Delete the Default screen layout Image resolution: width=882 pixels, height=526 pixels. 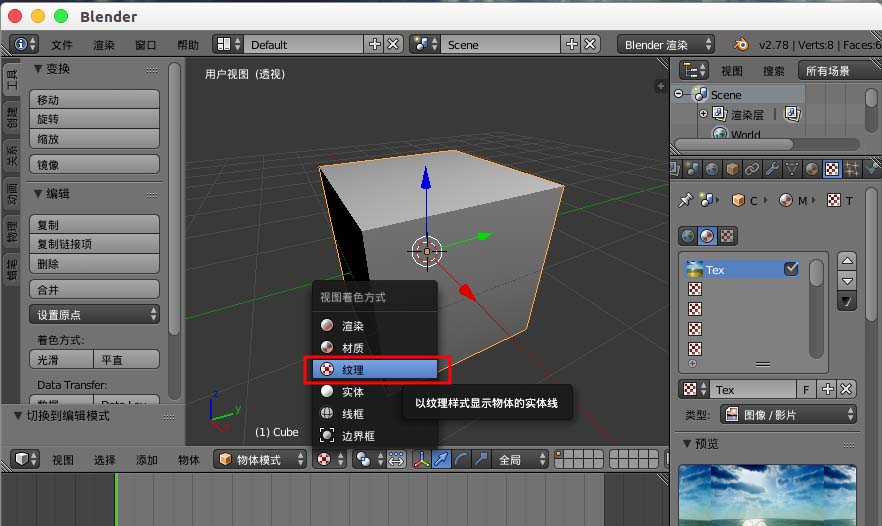click(393, 44)
